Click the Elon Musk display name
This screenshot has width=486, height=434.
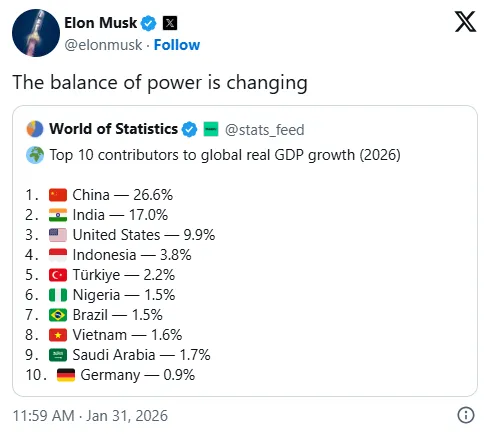tap(100, 23)
